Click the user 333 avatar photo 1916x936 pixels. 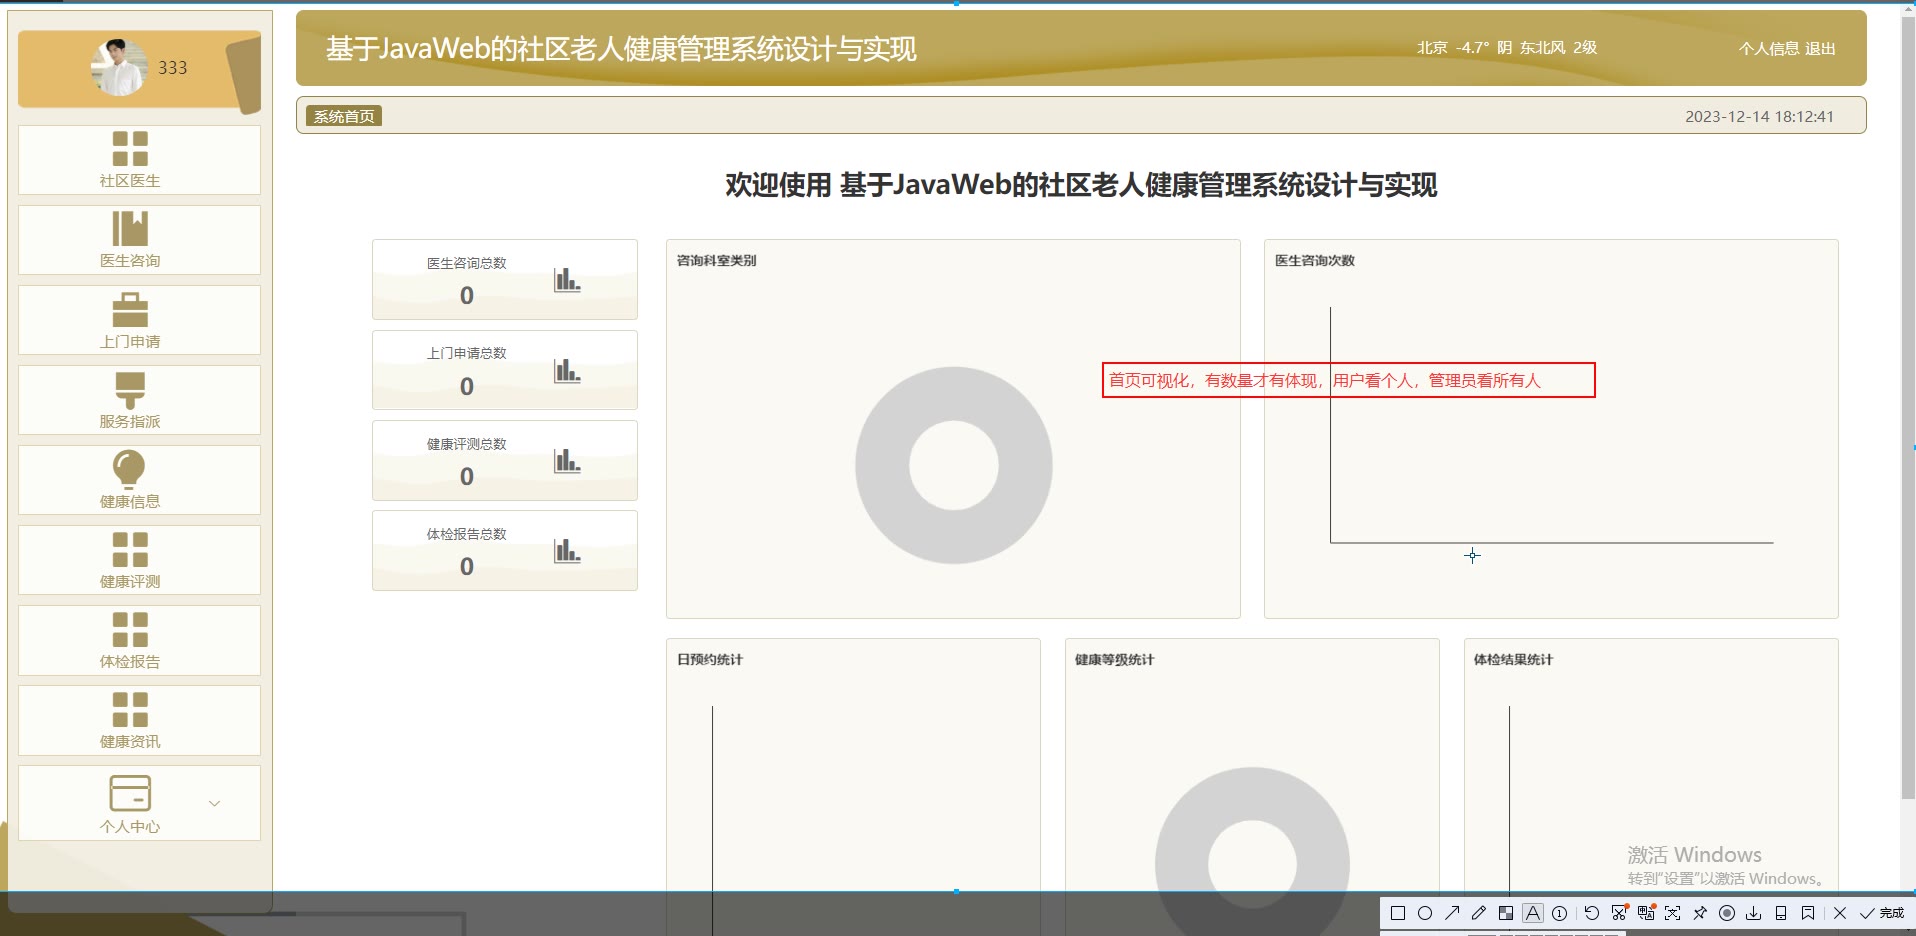click(x=119, y=67)
